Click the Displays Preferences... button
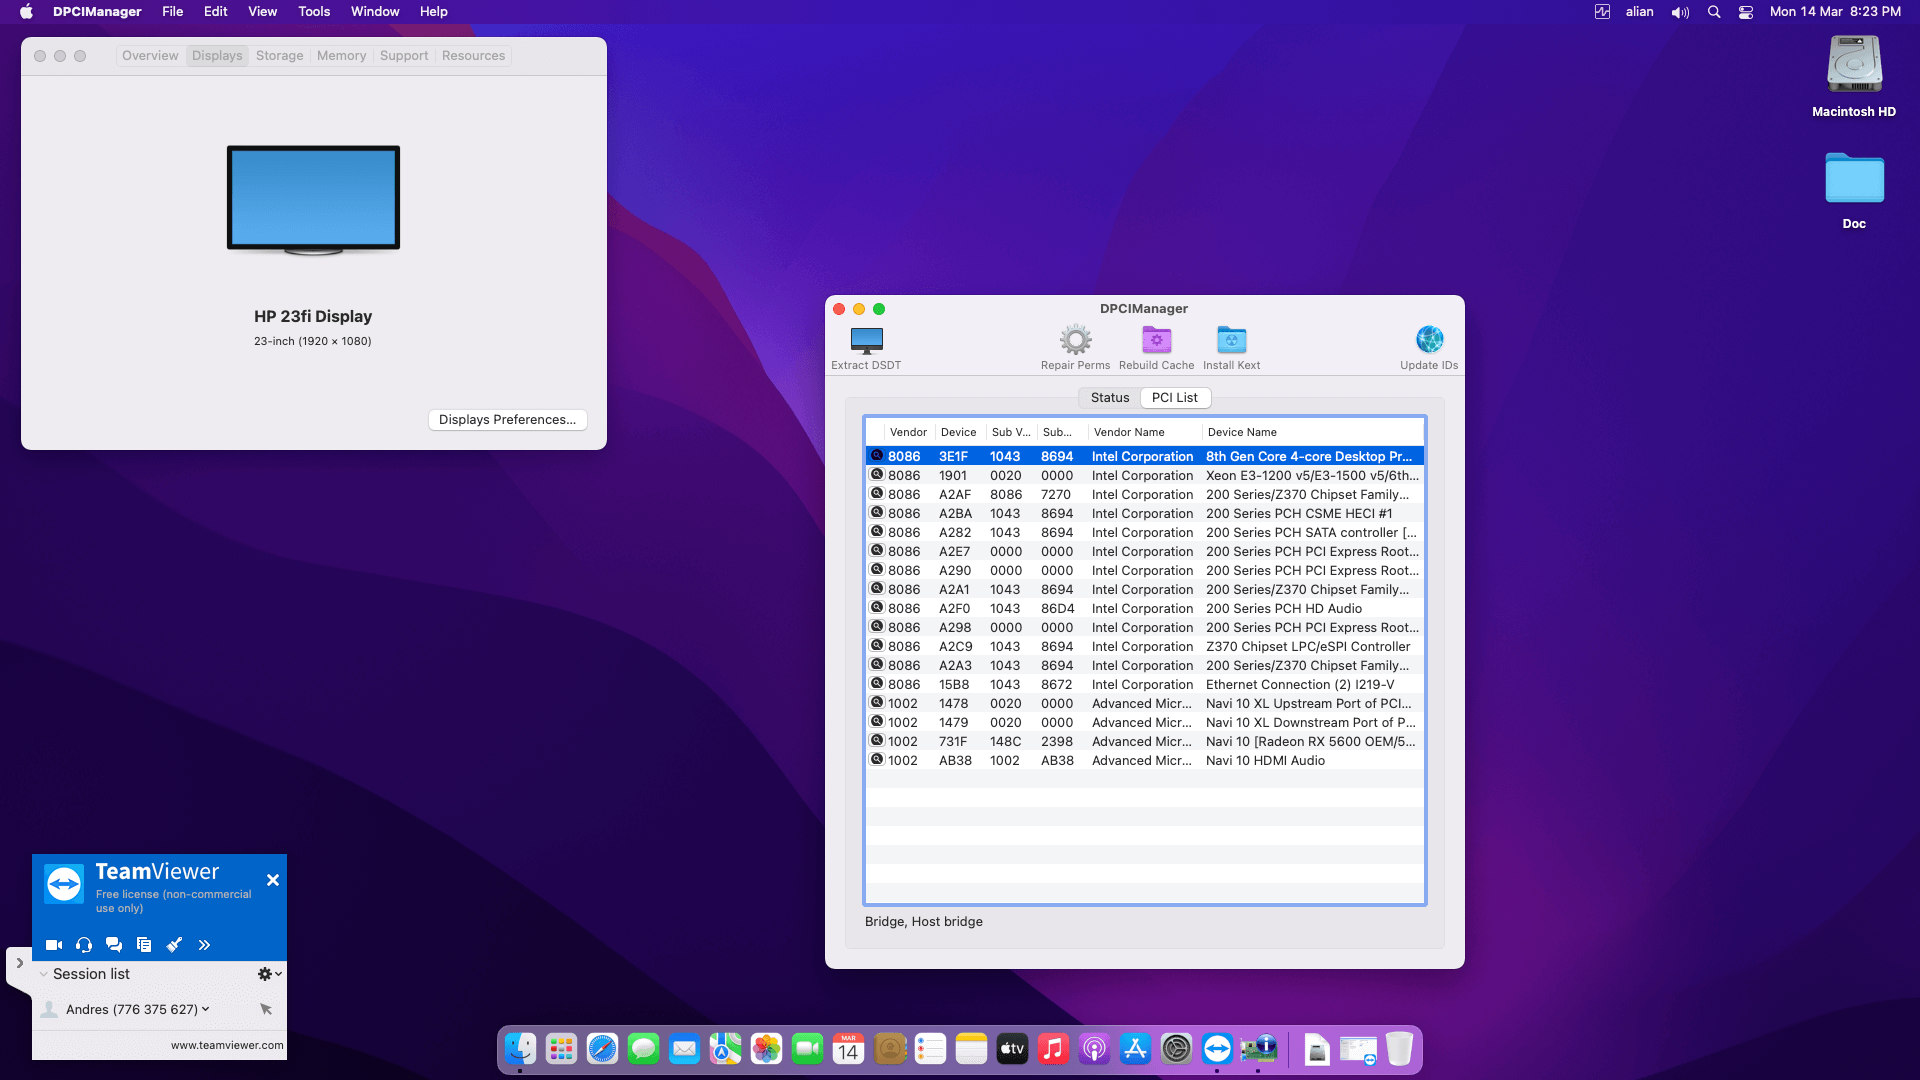The width and height of the screenshot is (1920, 1080). tap(507, 420)
